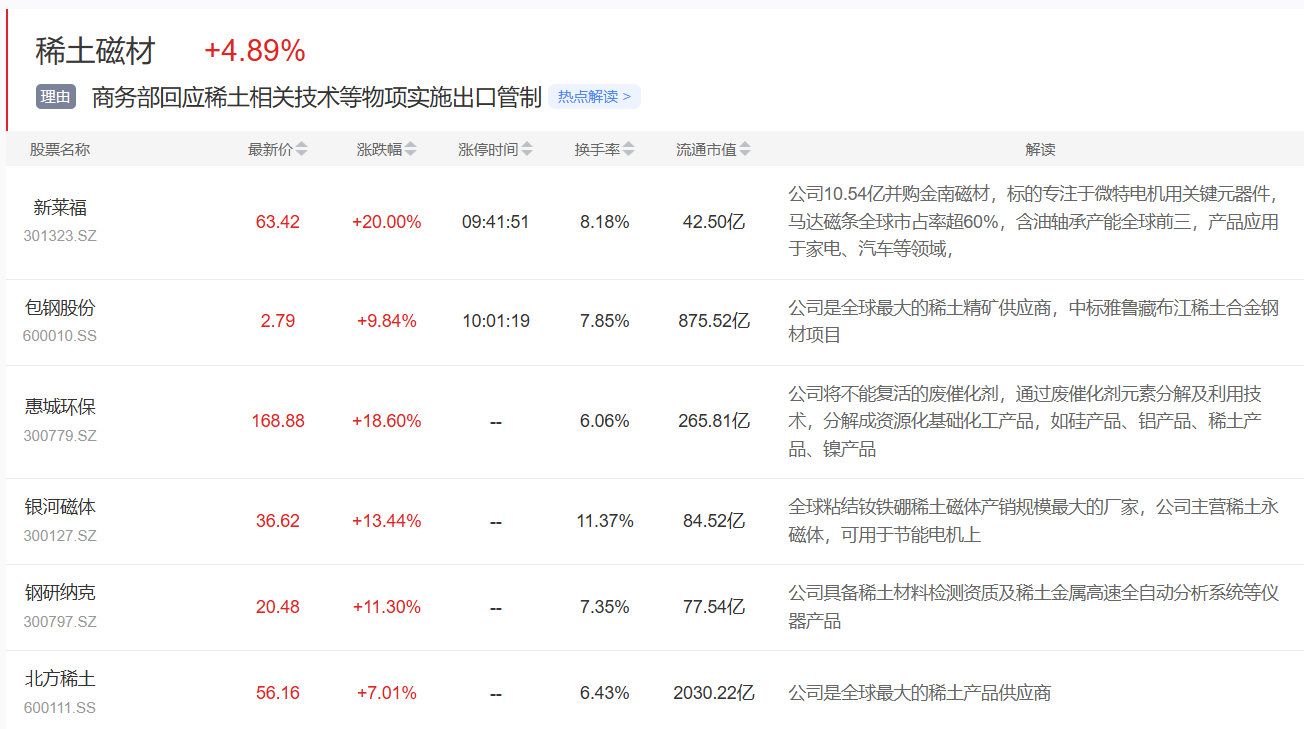The width and height of the screenshot is (1304, 729).
Task: Select the turnover rate 8.18%
Action: click(x=605, y=222)
